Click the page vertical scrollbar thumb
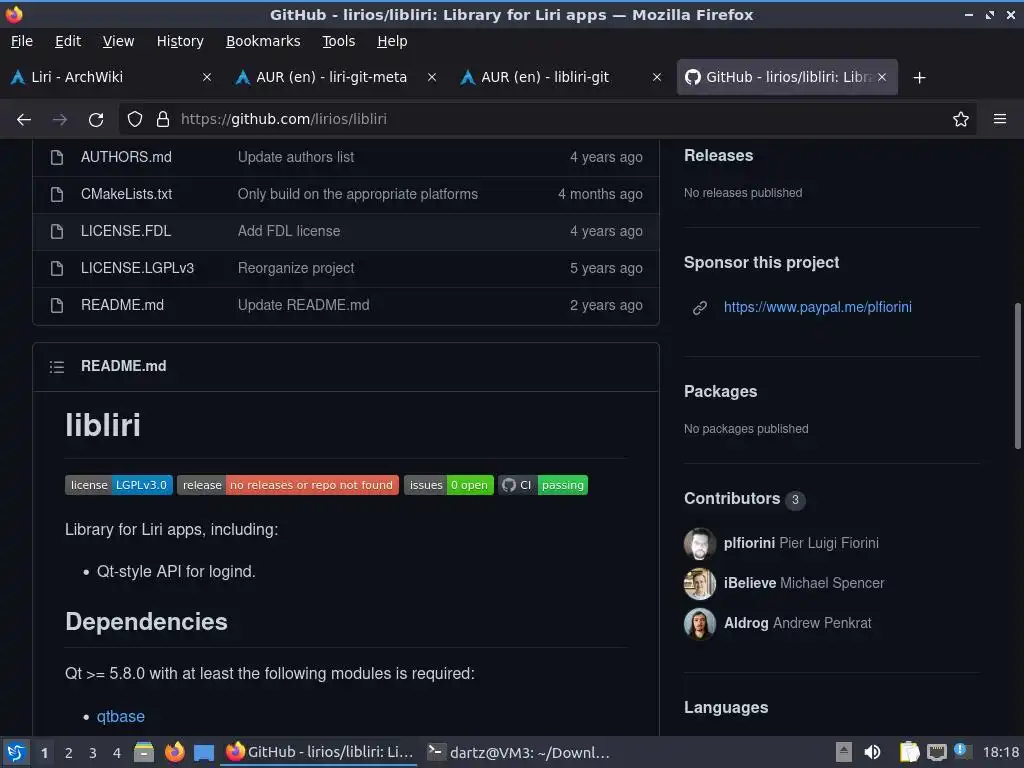Viewport: 1024px width, 768px height. pos(1017,376)
